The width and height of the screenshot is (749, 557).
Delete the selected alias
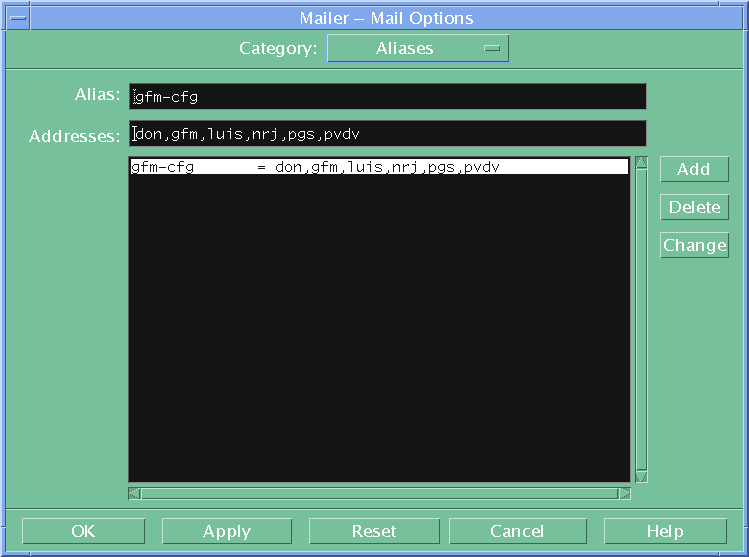coord(694,207)
